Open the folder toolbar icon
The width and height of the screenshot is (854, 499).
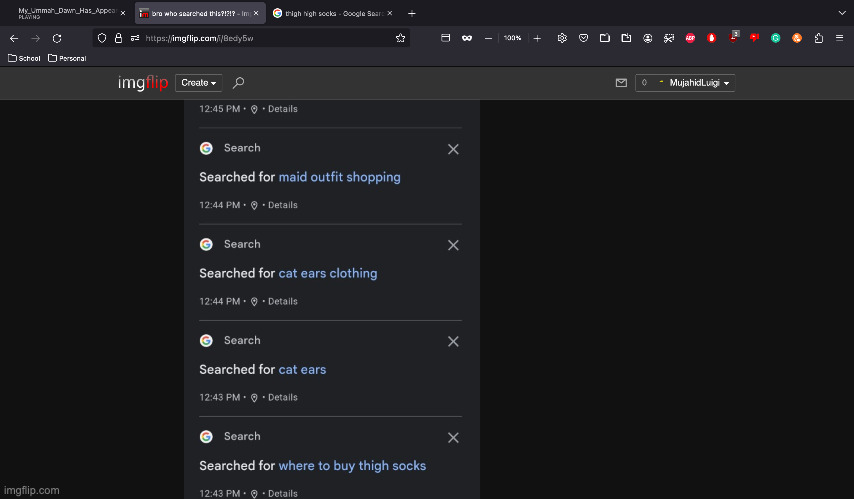[x=605, y=38]
